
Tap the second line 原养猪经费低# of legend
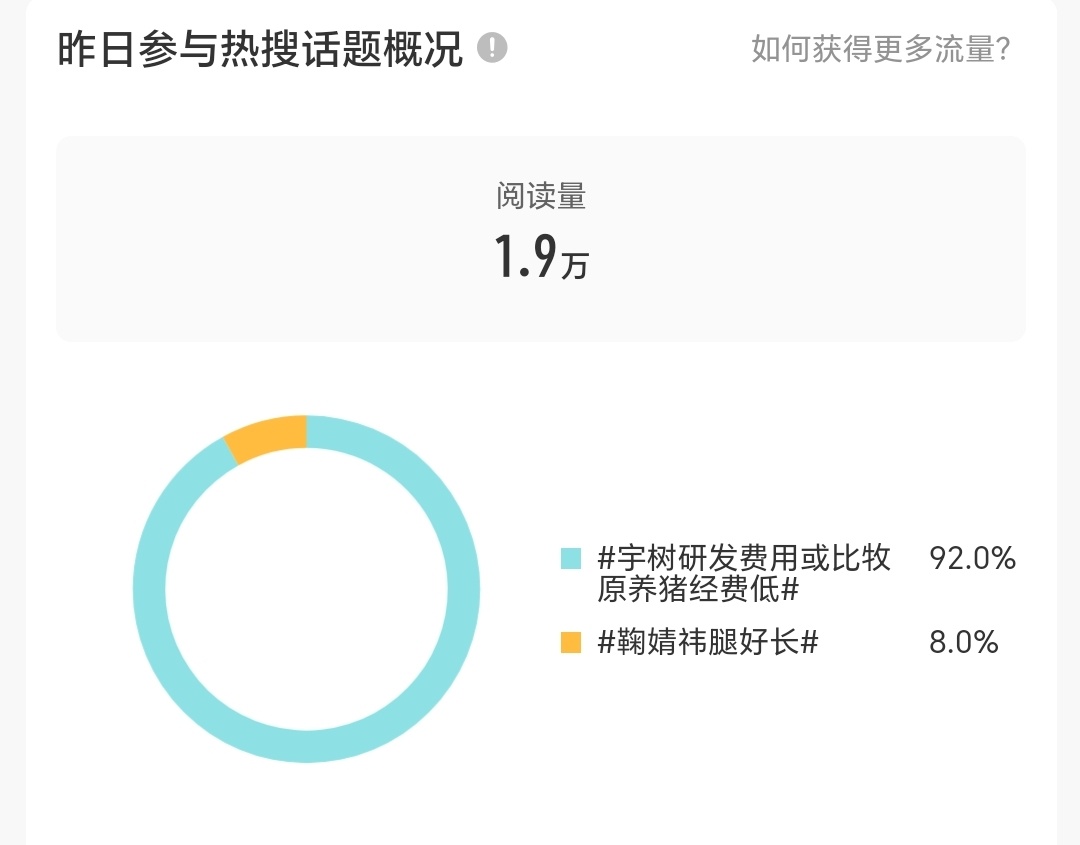click(x=697, y=590)
